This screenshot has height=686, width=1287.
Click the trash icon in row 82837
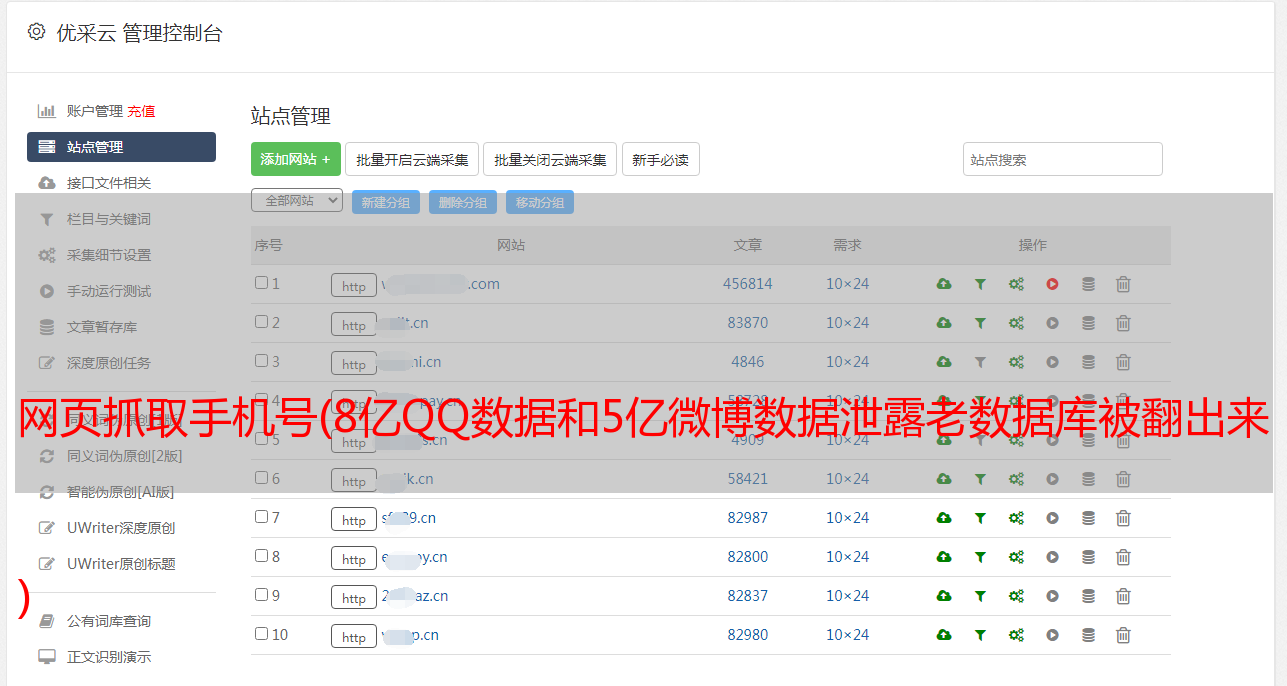(1123, 596)
